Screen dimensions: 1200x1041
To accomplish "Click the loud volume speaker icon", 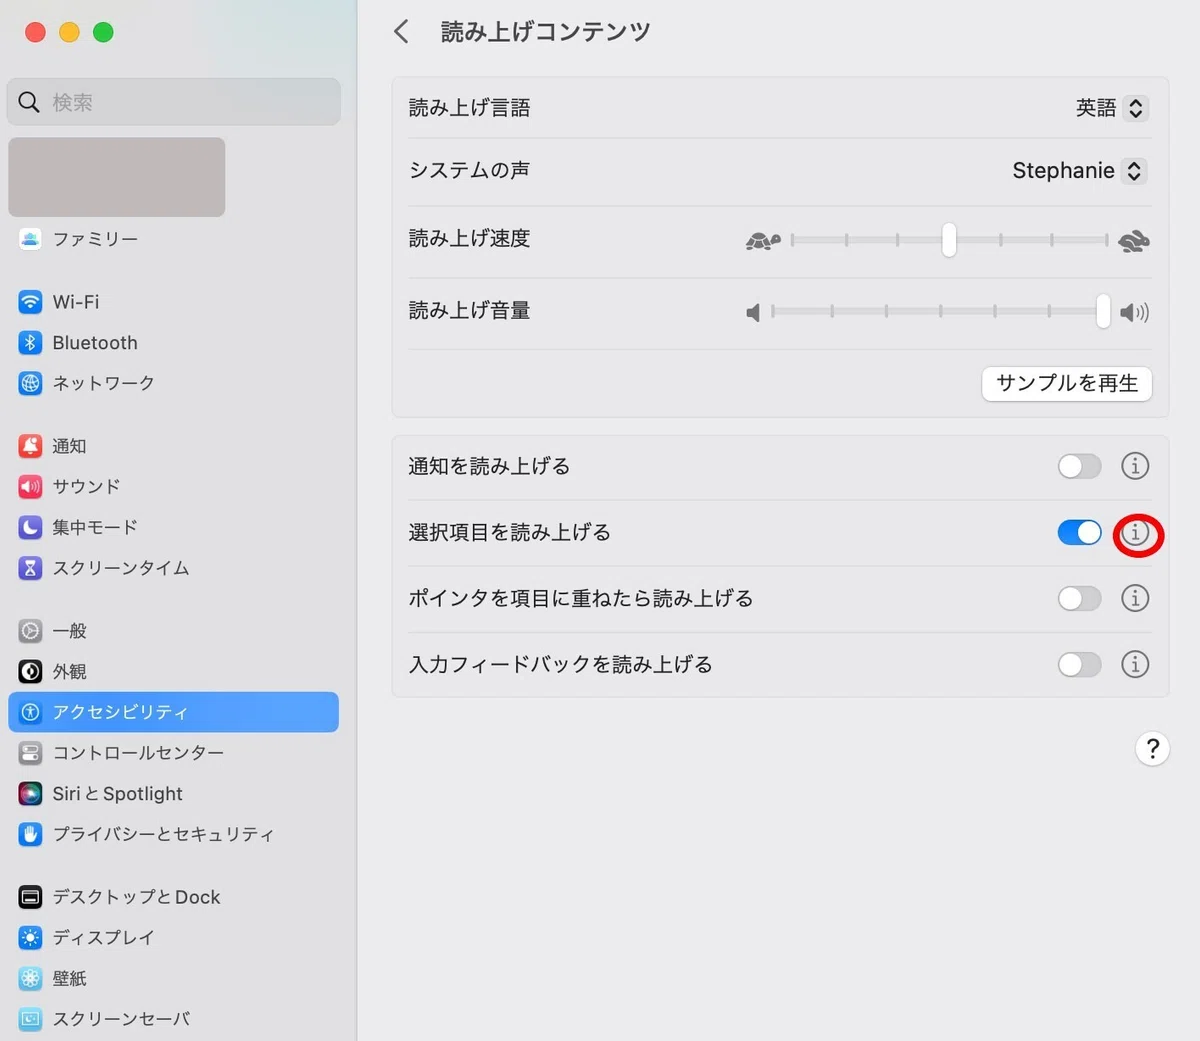I will pyautogui.click(x=1134, y=313).
